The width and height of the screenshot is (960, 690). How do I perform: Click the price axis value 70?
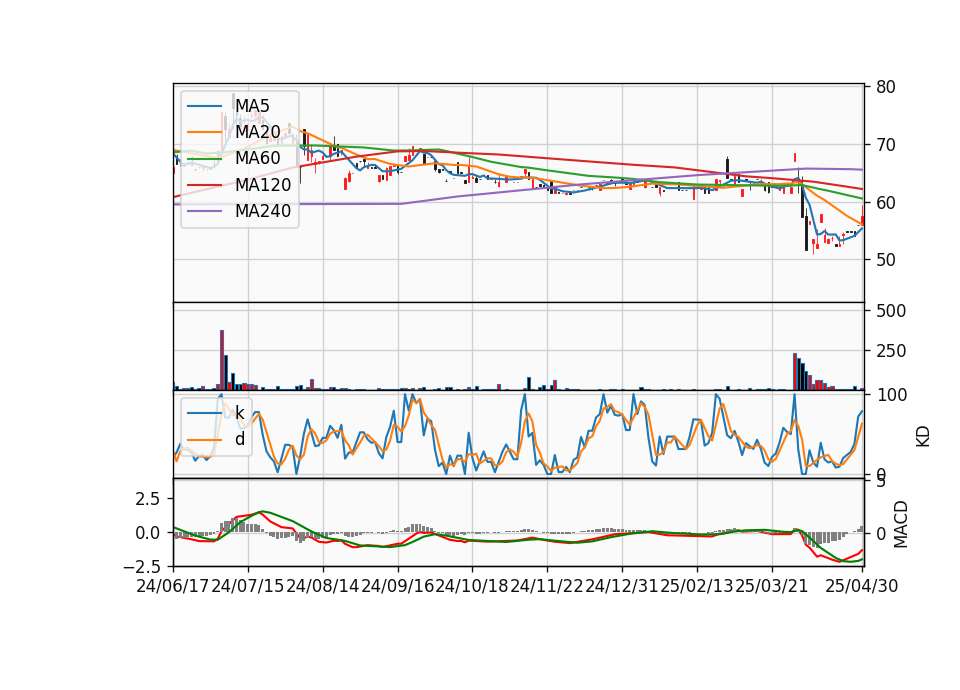click(x=886, y=145)
